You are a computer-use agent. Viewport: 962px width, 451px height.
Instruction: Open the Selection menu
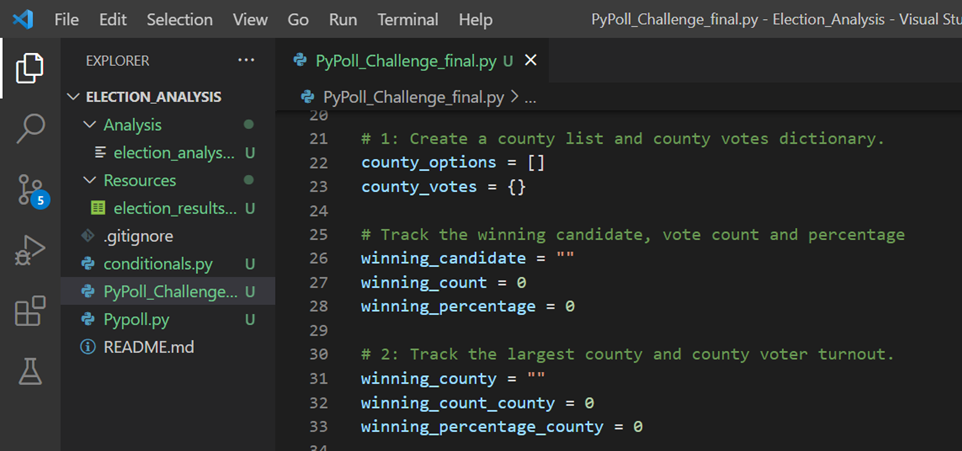pyautogui.click(x=180, y=20)
